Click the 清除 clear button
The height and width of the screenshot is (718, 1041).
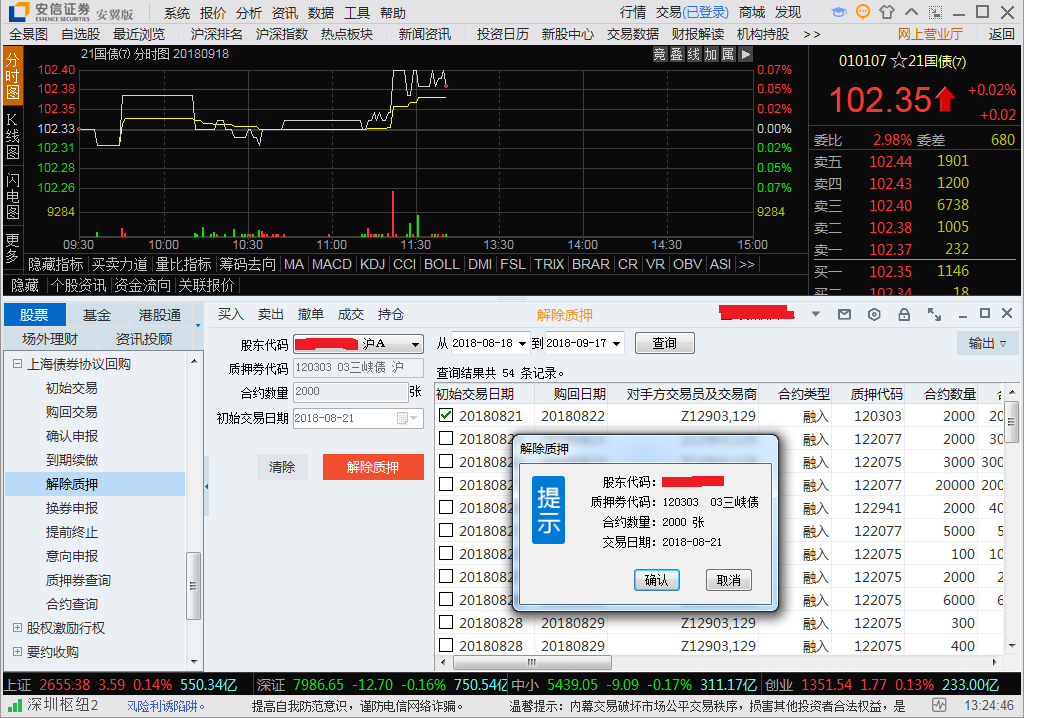[x=282, y=467]
